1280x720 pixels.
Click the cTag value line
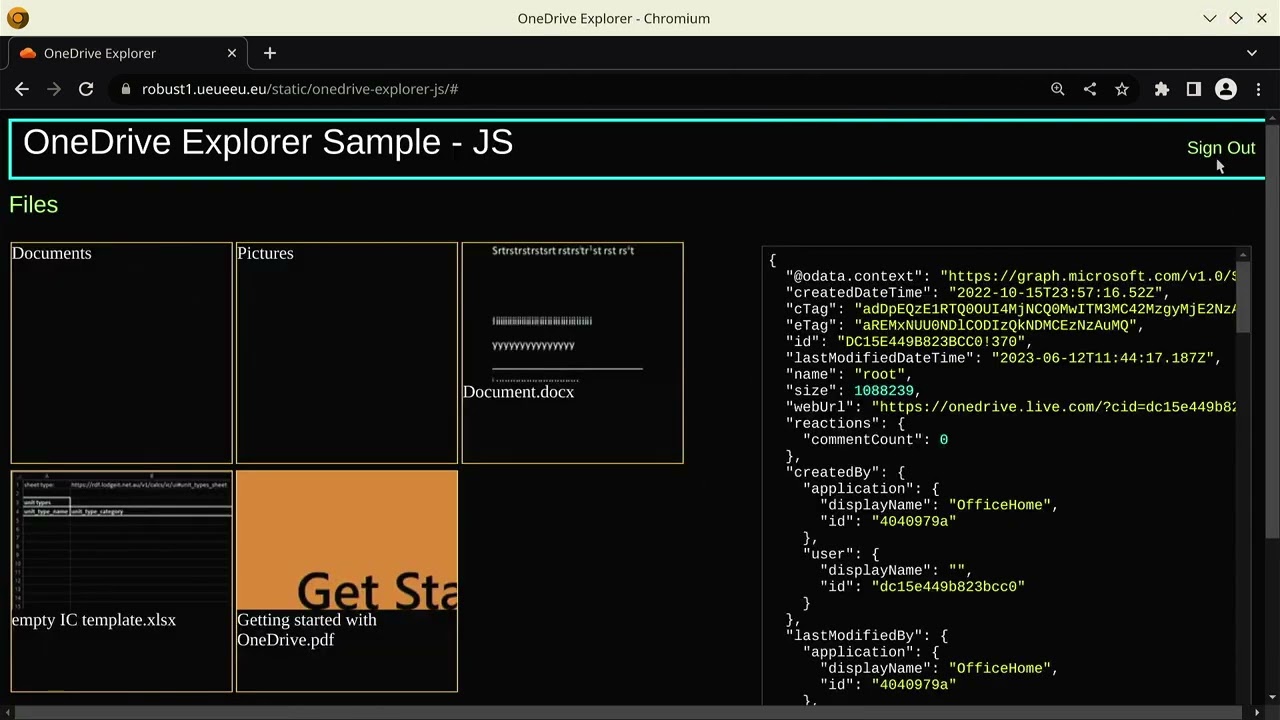click(1011, 309)
